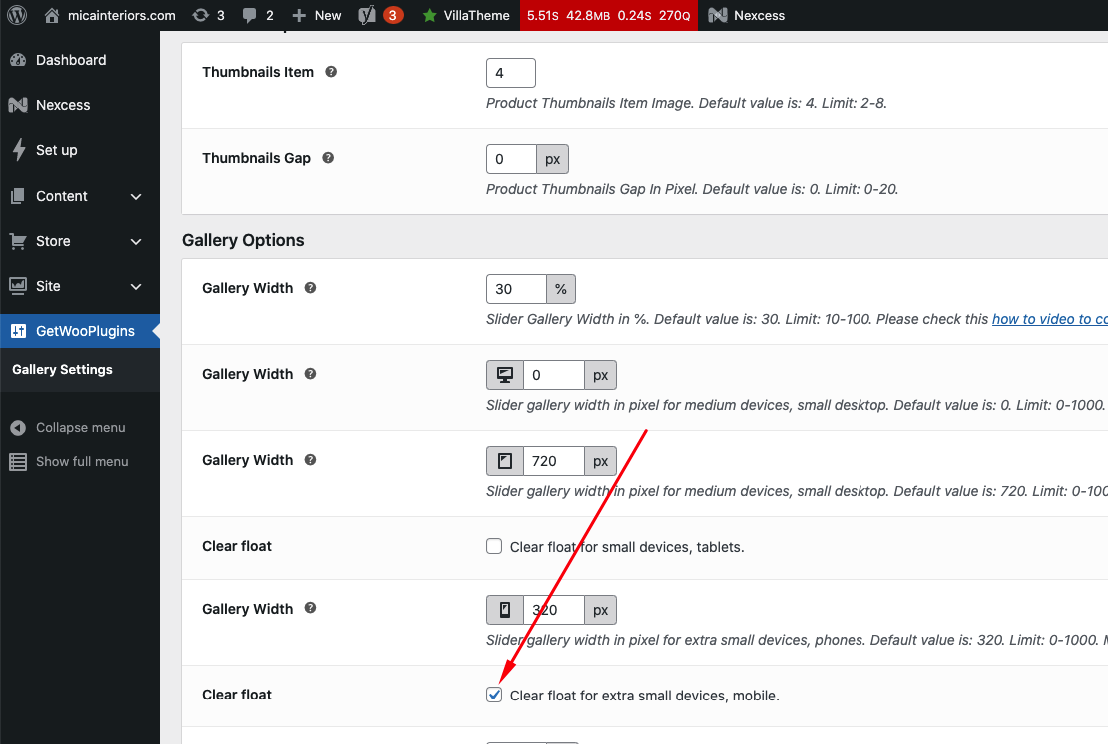Click the Show full menu list icon
The image size is (1108, 744).
[x=18, y=461]
